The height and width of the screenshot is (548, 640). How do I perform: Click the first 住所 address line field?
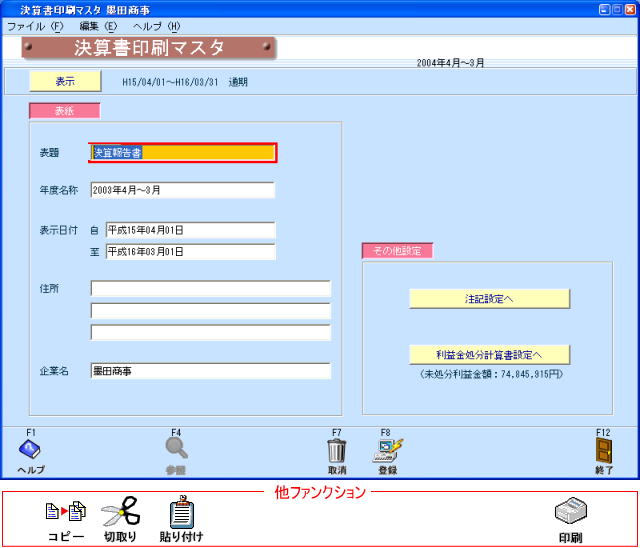point(210,289)
